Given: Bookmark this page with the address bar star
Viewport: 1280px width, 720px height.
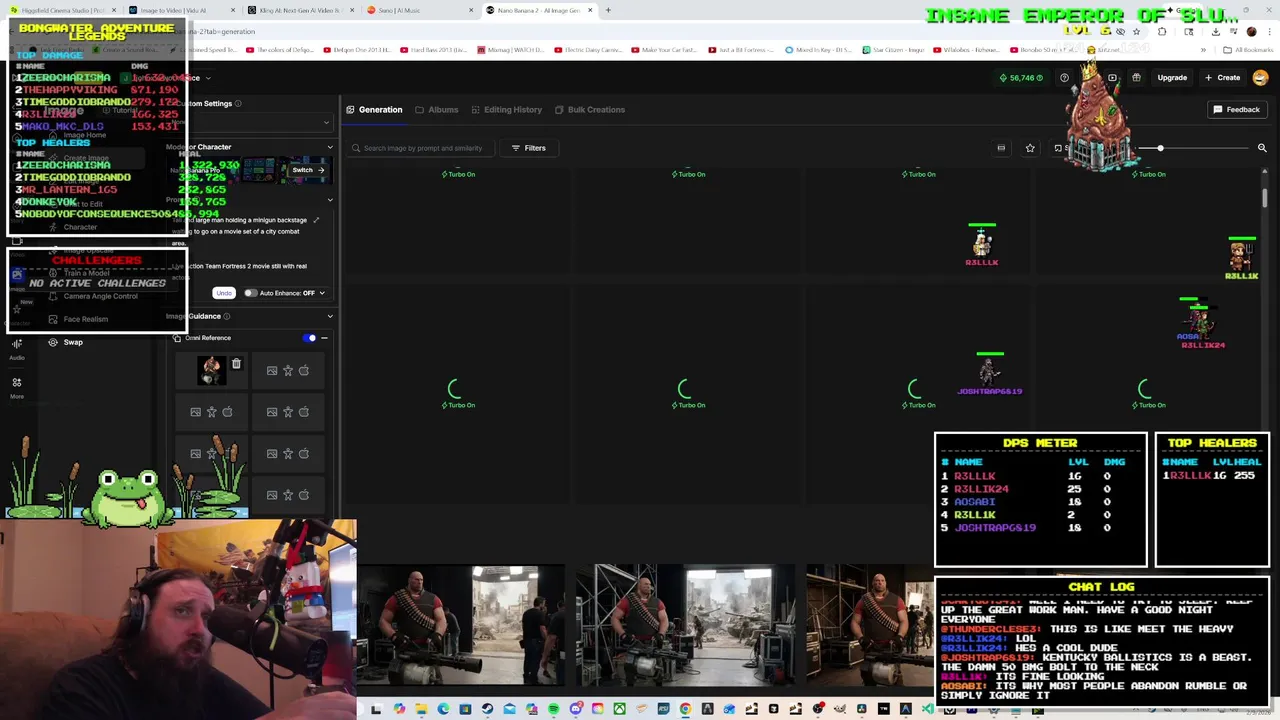Looking at the screenshot, I should coord(1136,31).
